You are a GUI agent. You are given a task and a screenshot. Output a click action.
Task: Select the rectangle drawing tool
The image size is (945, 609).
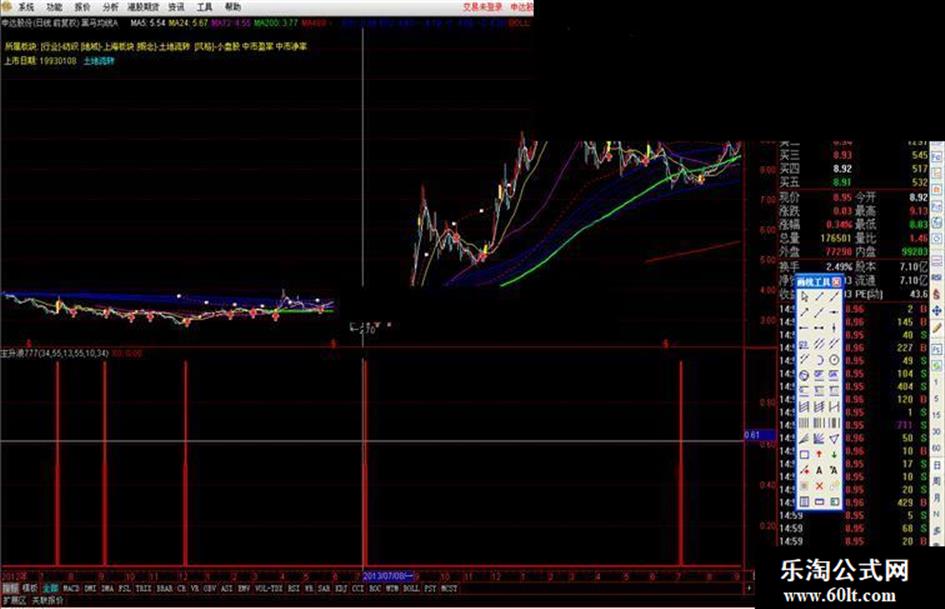point(805,455)
